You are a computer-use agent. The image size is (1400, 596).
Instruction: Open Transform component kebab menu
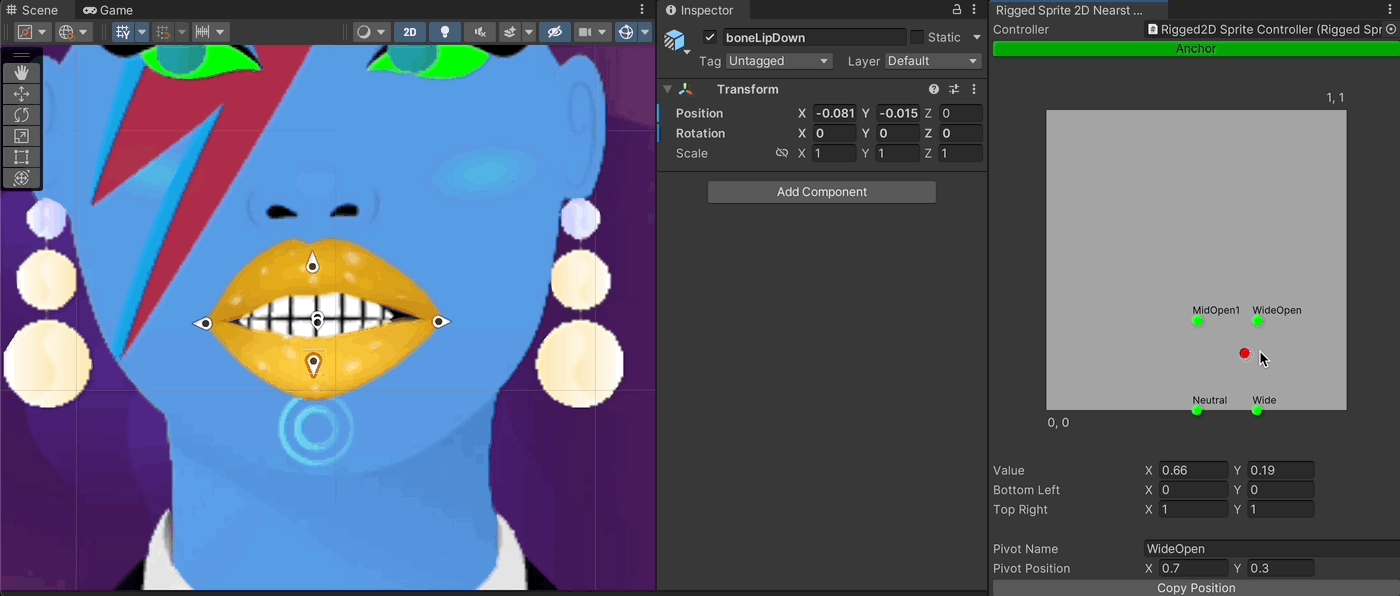[x=974, y=89]
